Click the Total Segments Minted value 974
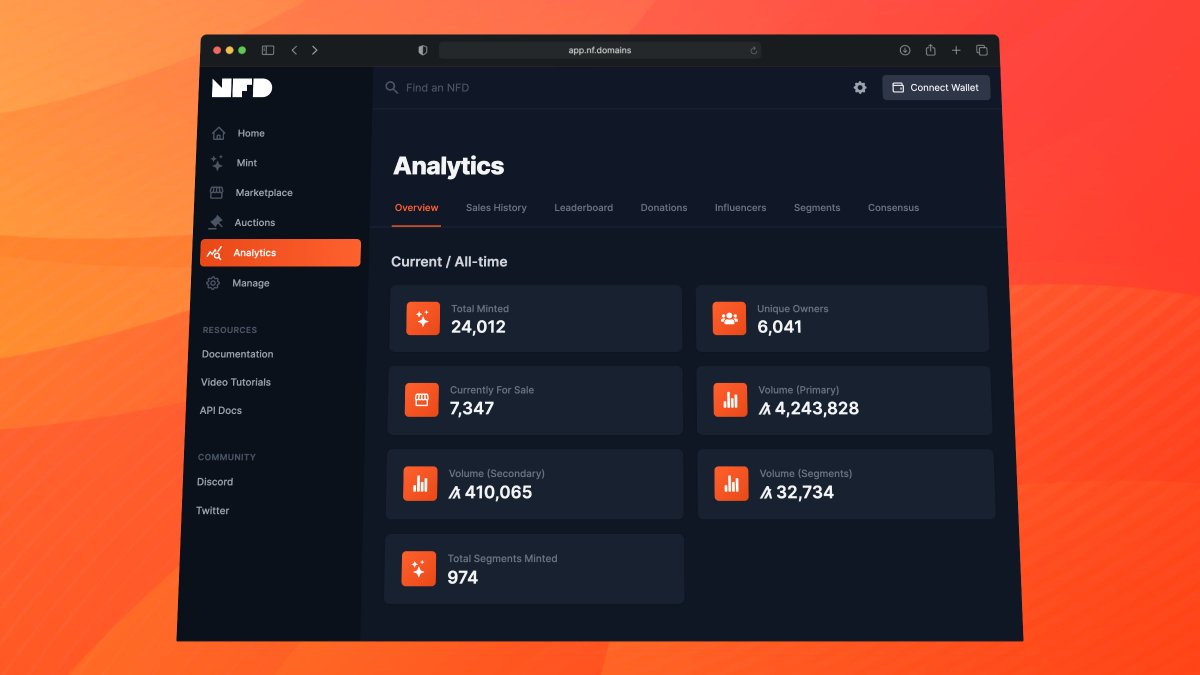This screenshot has height=675, width=1200. point(462,578)
